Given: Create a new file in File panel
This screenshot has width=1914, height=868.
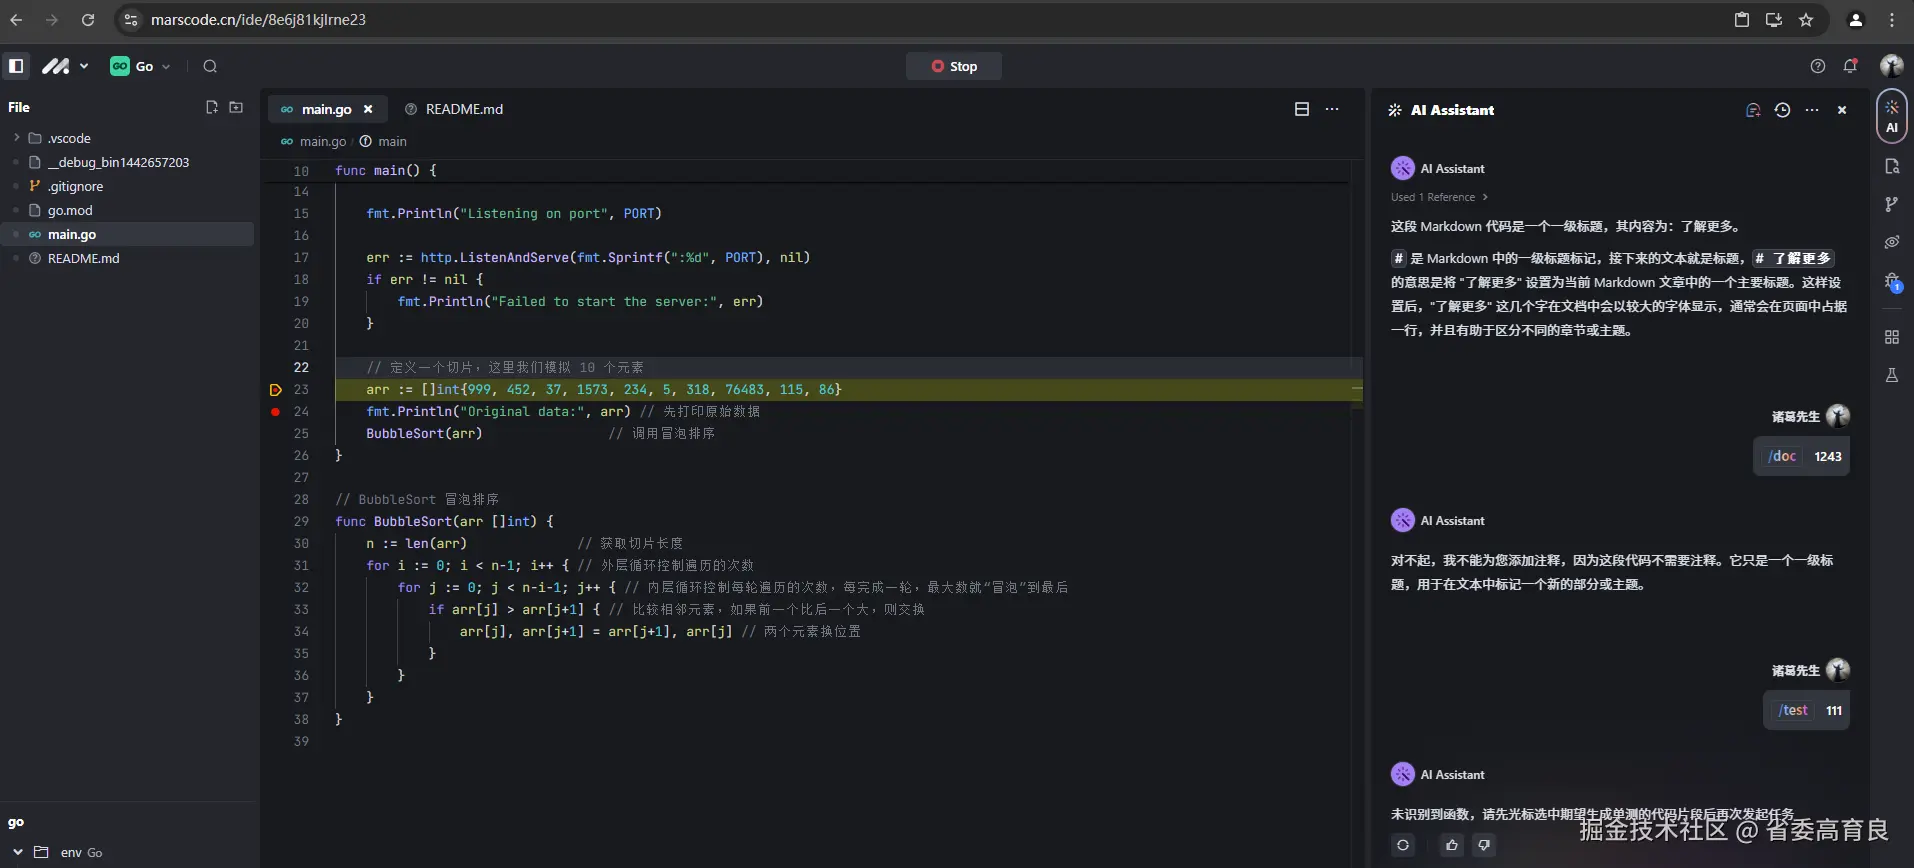Looking at the screenshot, I should [212, 107].
